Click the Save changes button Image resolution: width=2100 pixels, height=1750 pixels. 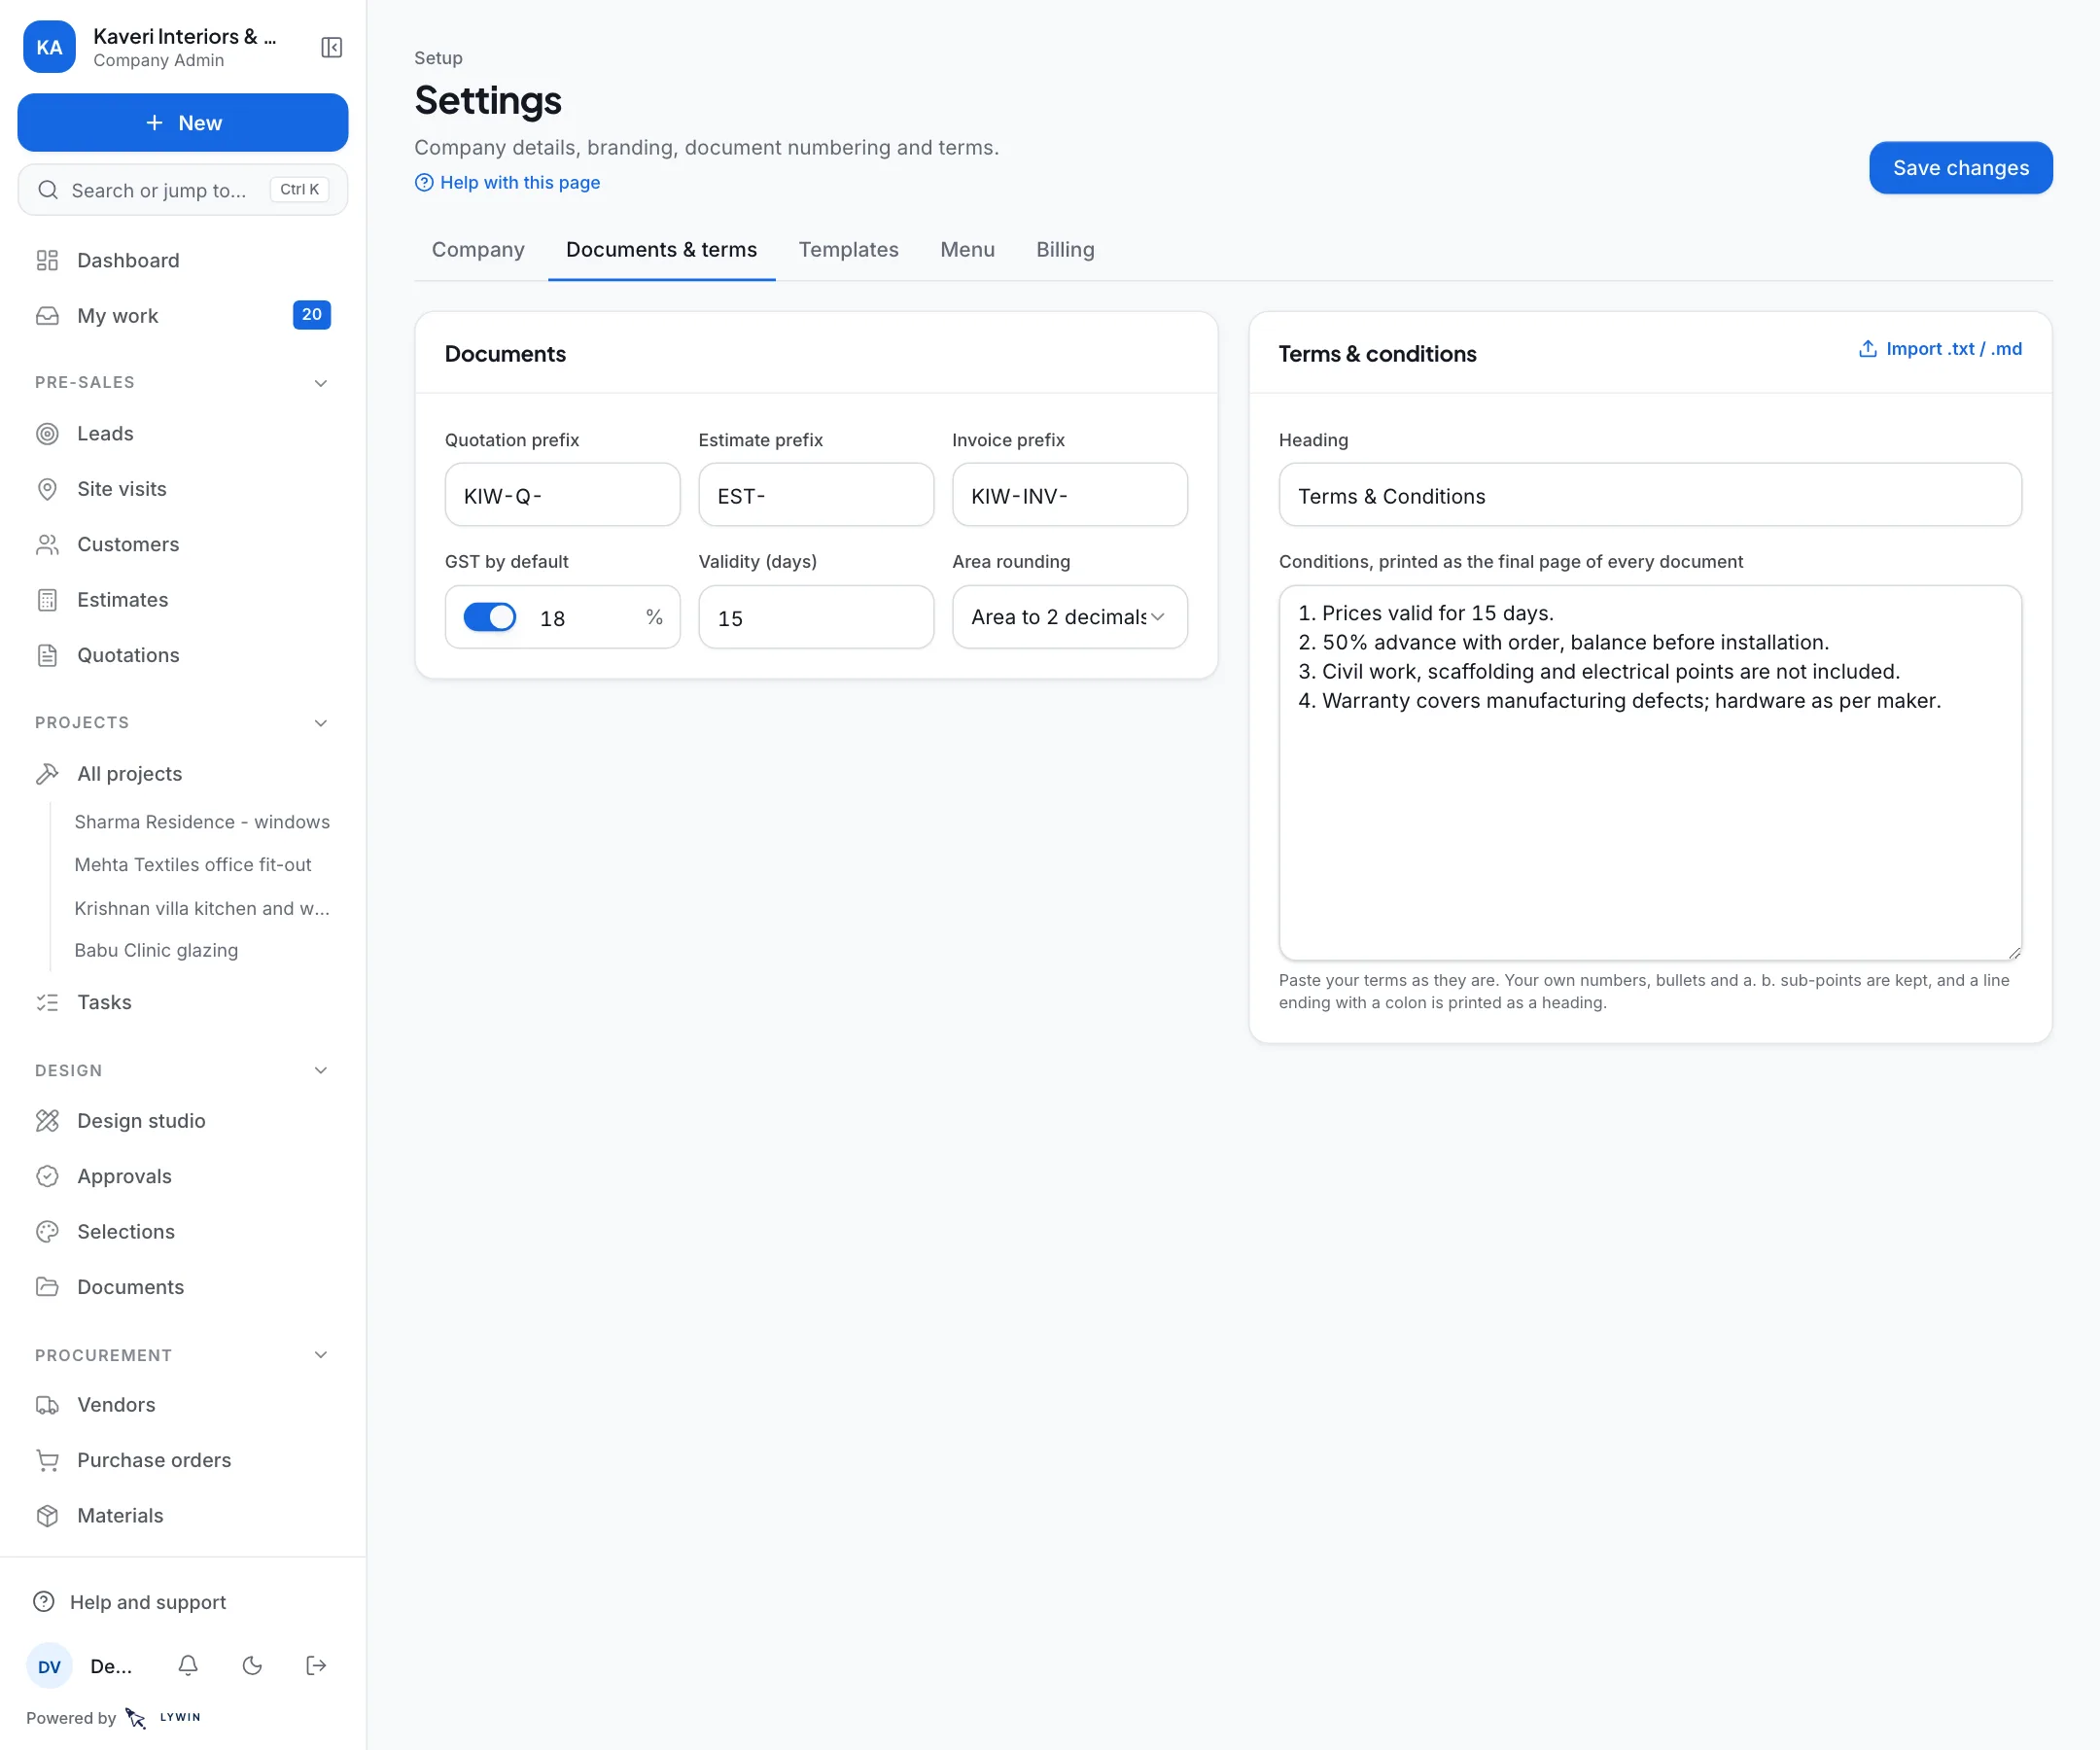pos(1961,167)
